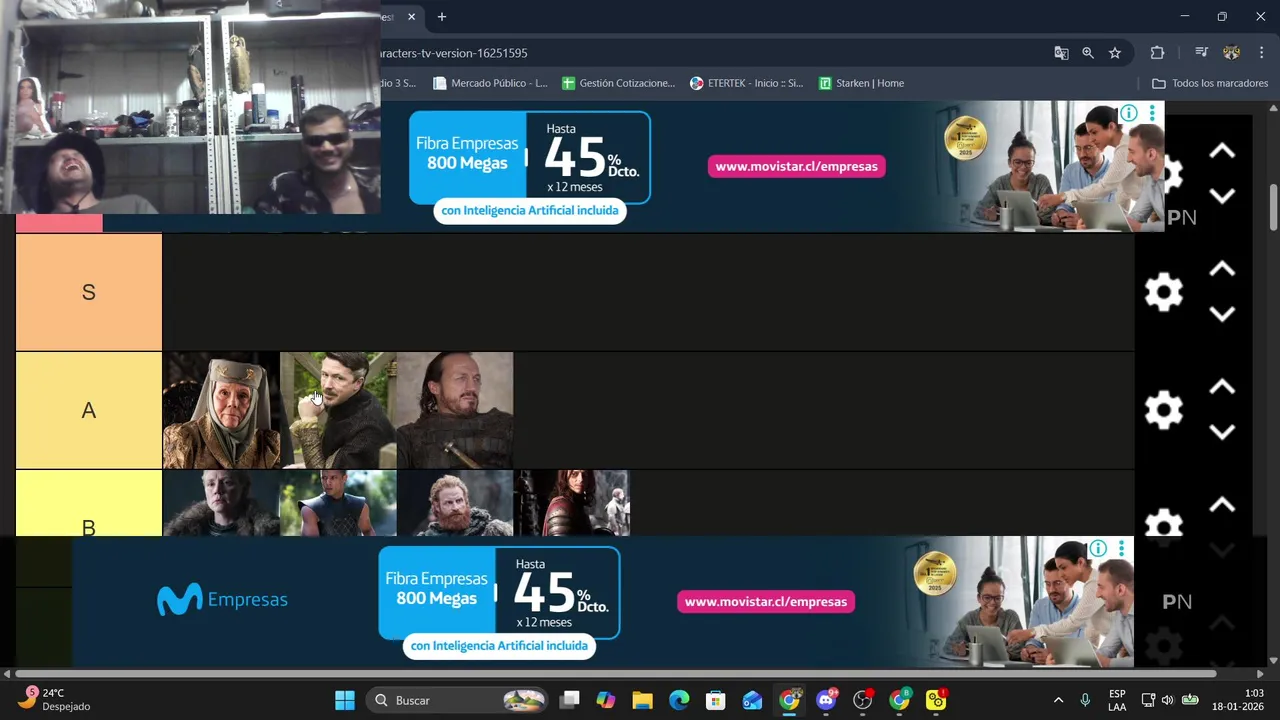The image size is (1280, 720).
Task: Open ad info icon on bottom banner
Action: [1098, 548]
